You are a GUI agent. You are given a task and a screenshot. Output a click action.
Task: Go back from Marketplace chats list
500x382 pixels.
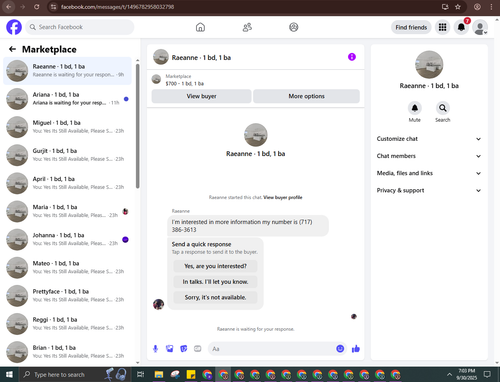tap(12, 49)
